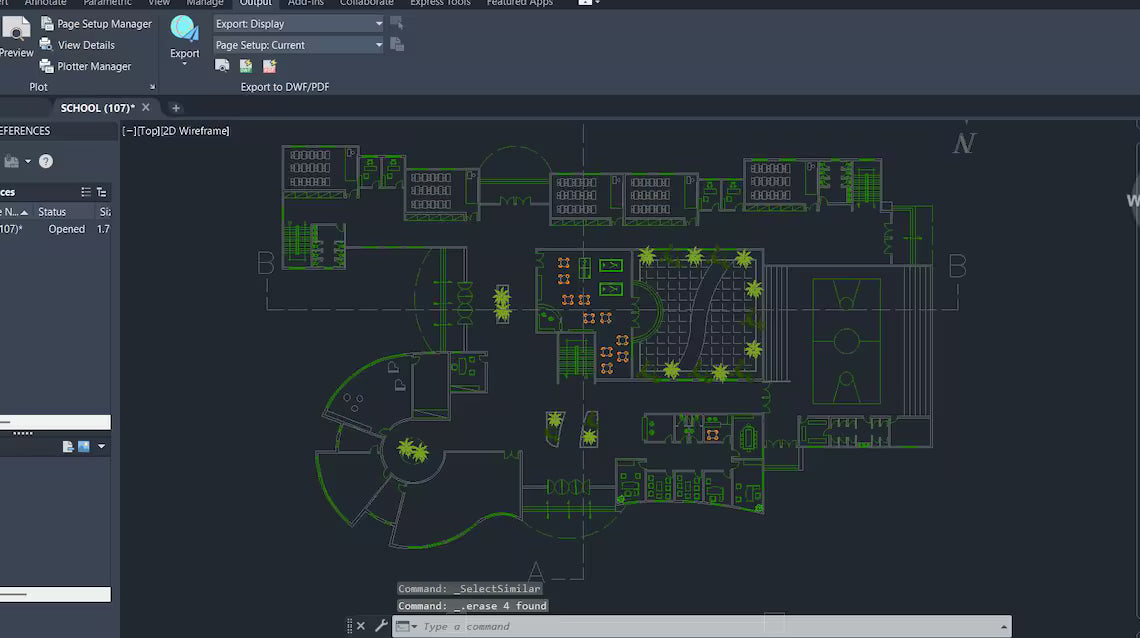This screenshot has width=1140, height=638.
Task: Switch to the Annotate ribbon tab
Action: pos(45,3)
